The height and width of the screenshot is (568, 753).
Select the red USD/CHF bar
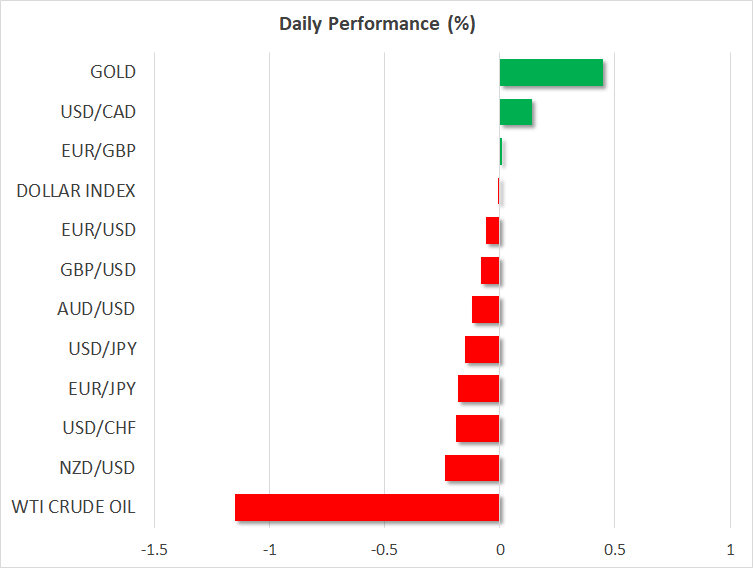pyautogui.click(x=477, y=428)
